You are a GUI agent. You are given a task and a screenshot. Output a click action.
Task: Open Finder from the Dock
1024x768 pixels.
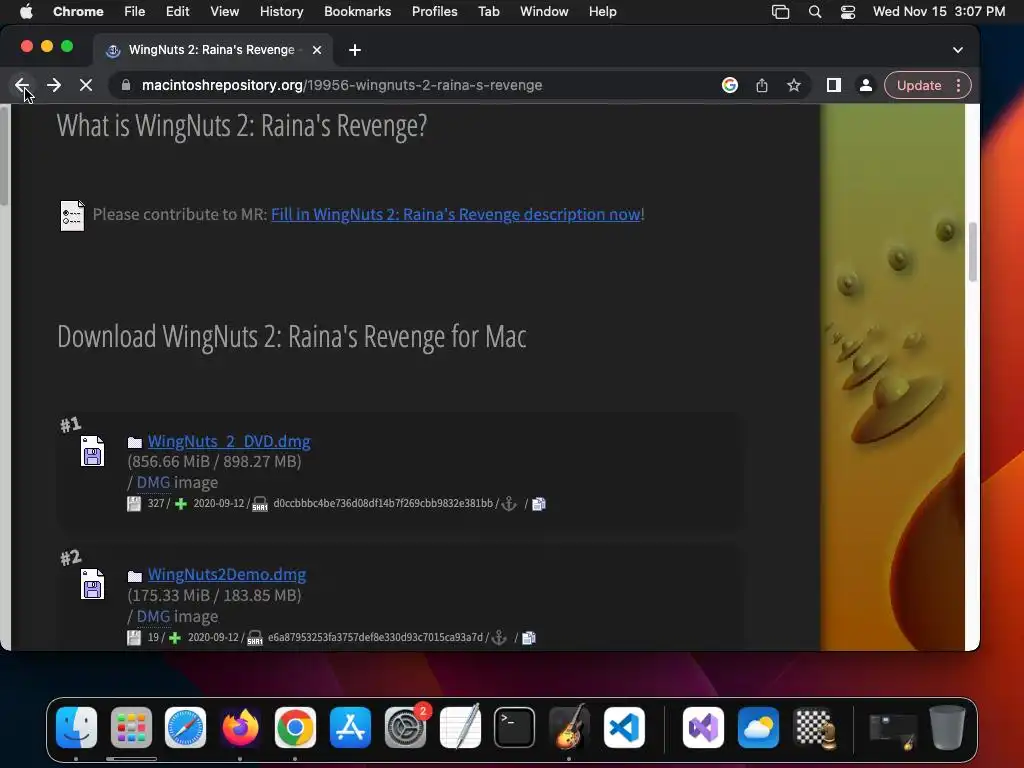tap(76, 728)
